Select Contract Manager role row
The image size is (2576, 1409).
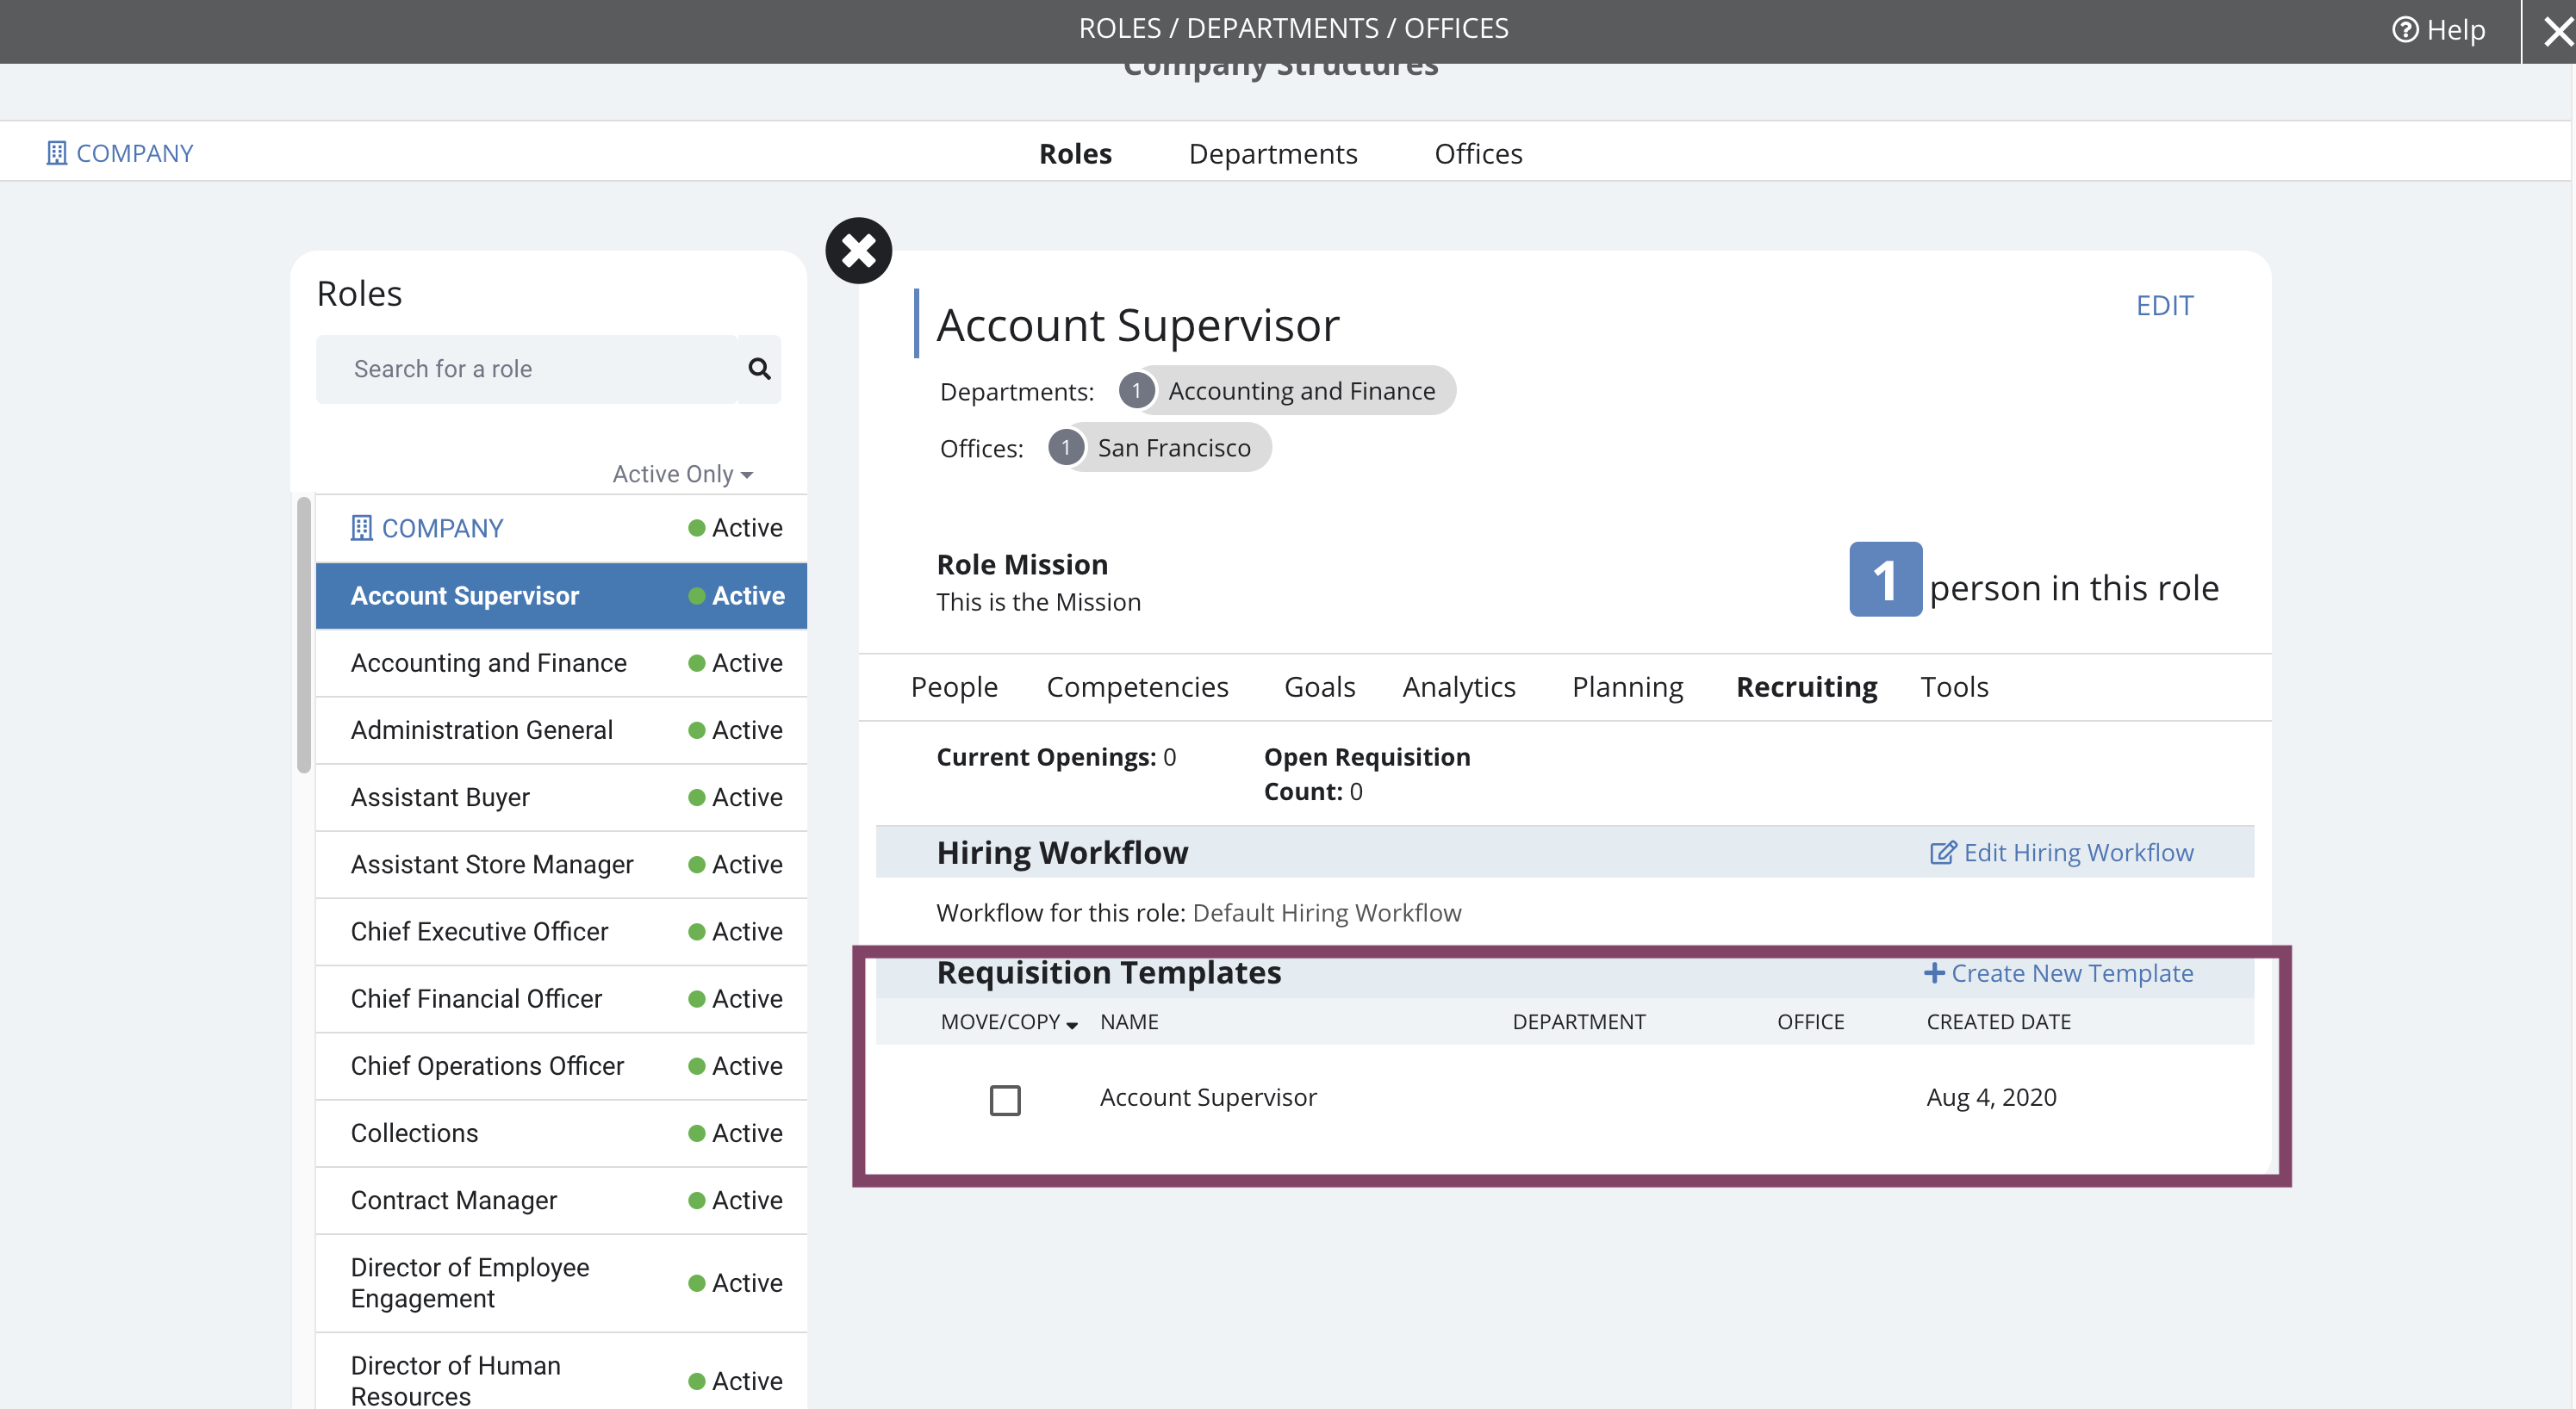point(561,1200)
